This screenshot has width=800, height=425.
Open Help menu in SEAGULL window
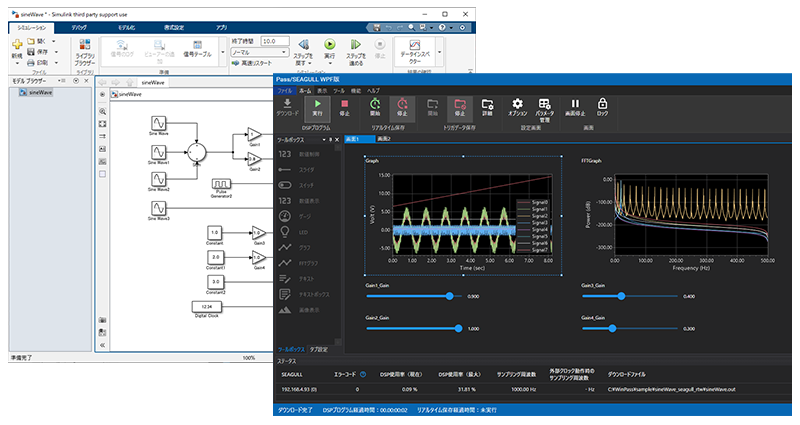pyautogui.click(x=373, y=91)
